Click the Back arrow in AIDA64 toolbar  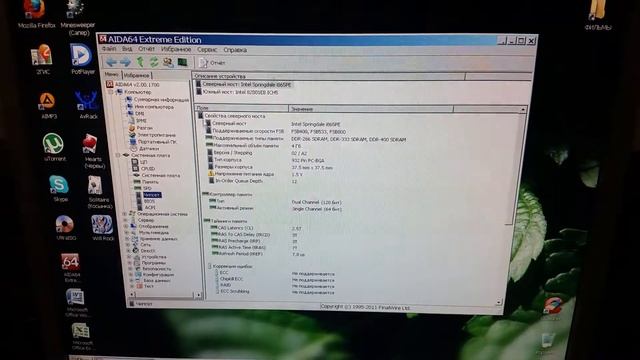click(x=111, y=62)
